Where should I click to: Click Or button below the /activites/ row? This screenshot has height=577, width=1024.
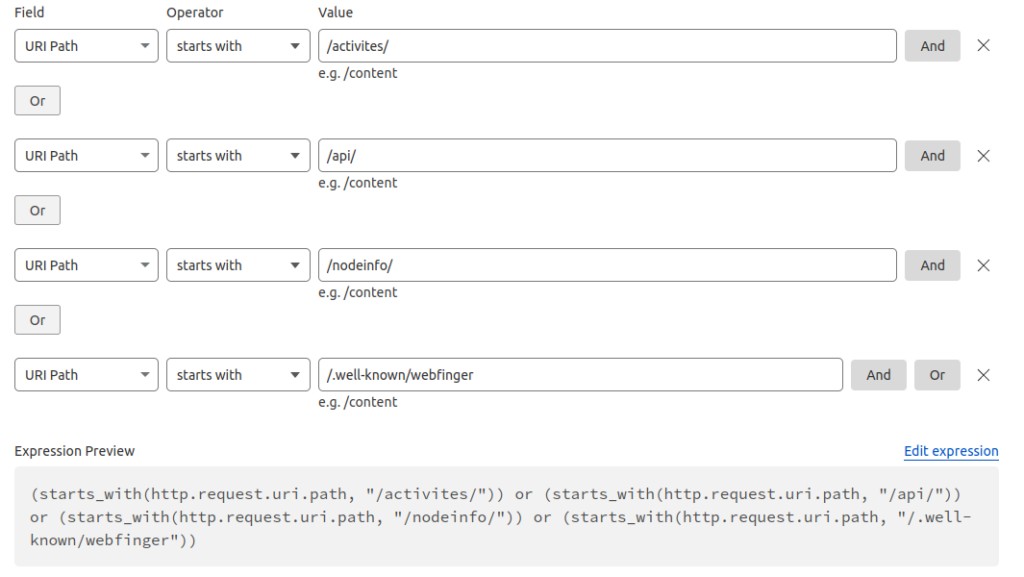point(37,101)
